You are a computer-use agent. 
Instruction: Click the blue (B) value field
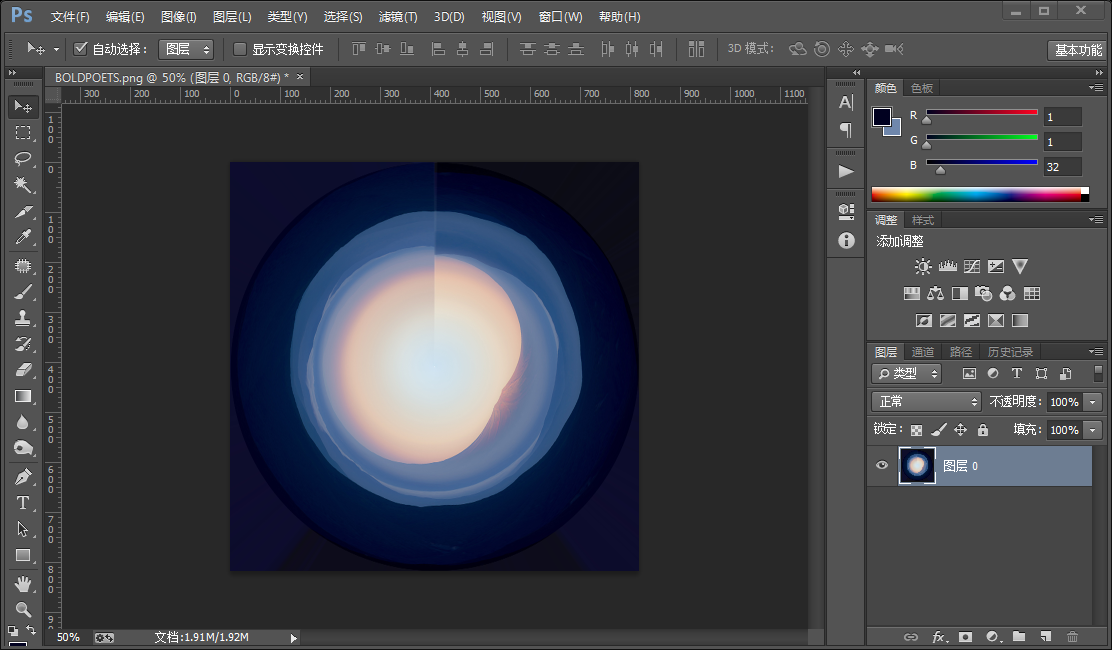[1062, 167]
